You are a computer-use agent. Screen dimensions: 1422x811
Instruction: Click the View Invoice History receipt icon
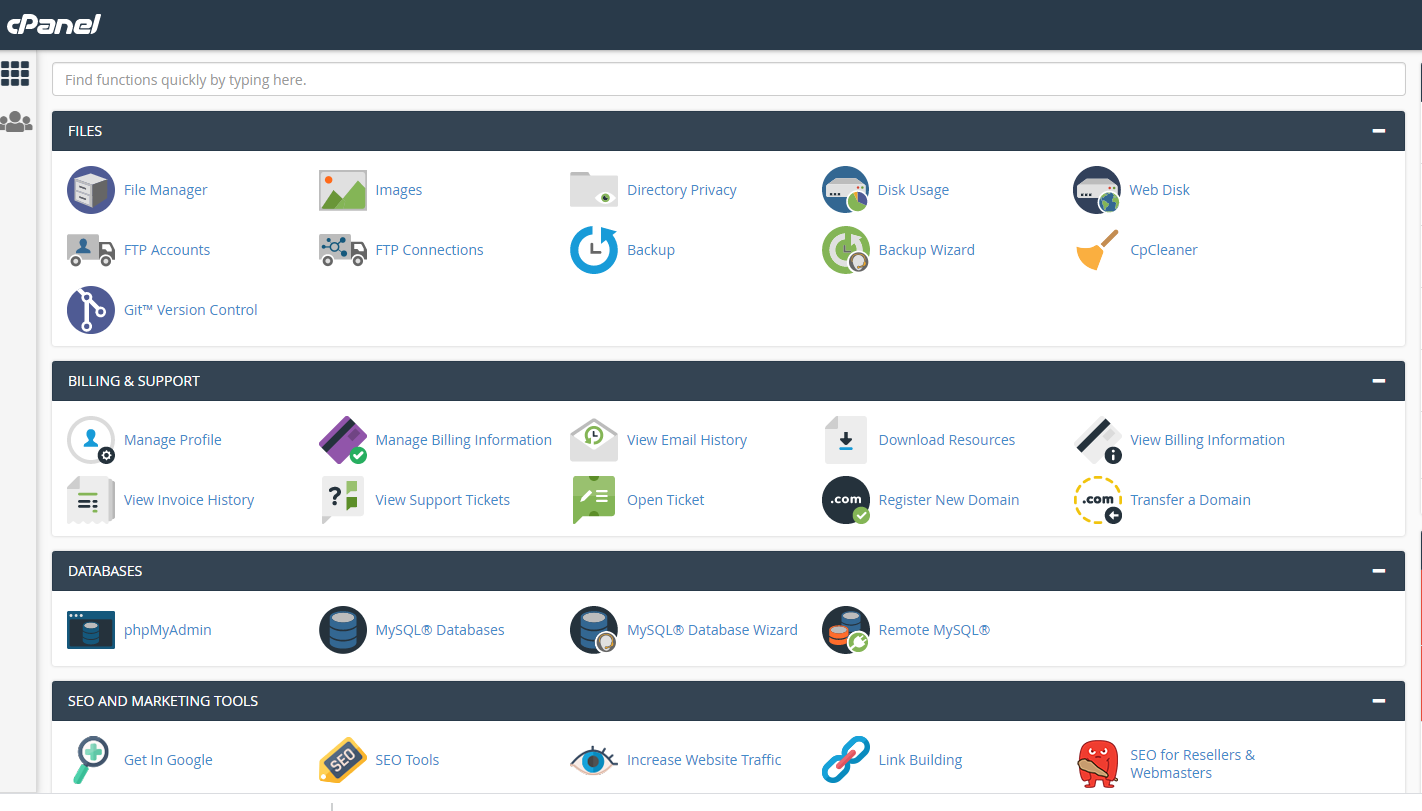(x=91, y=500)
